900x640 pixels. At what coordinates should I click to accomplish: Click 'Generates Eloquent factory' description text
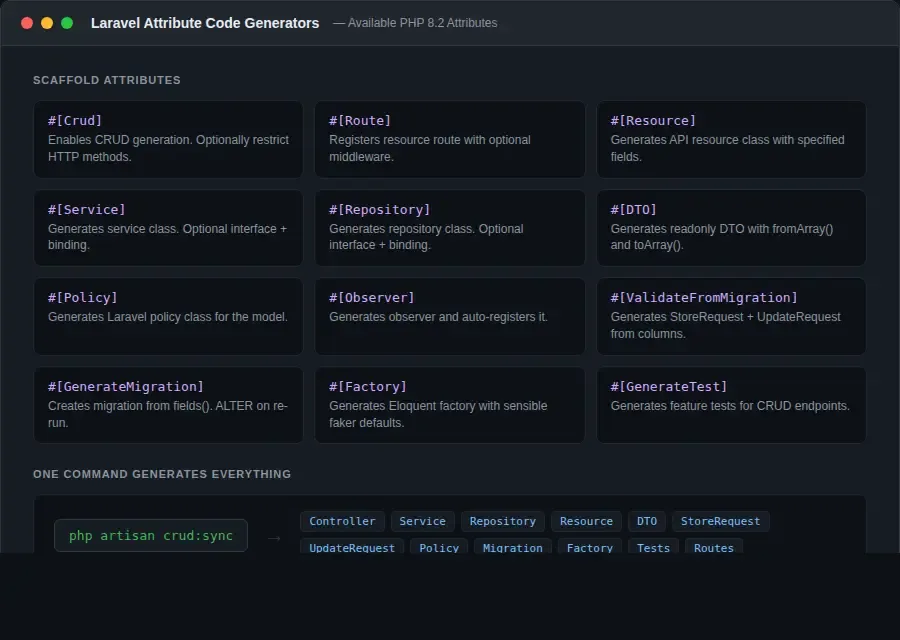(438, 414)
